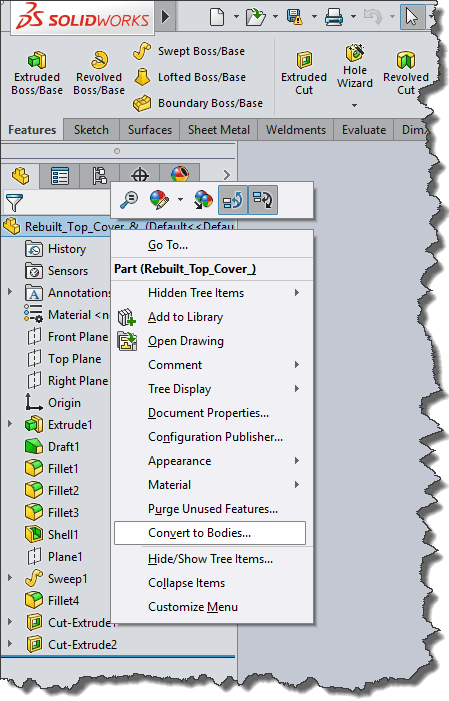Choose Configuration Publisher...
Image resolution: width=449 pixels, height=701 pixels.
click(212, 437)
